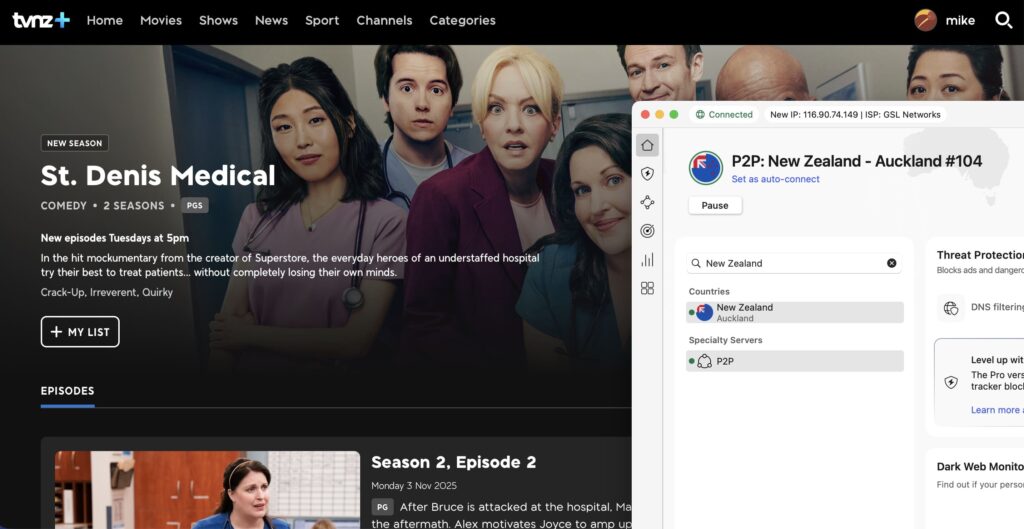Viewport: 1024px width, 529px height.
Task: Click the P2P specialty server icon
Action: [704, 361]
